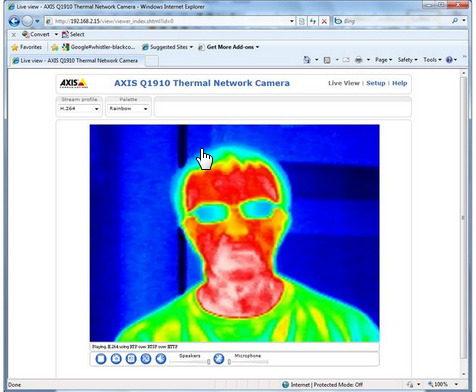Open the Tools menu
The width and height of the screenshot is (476, 392).
point(432,60)
